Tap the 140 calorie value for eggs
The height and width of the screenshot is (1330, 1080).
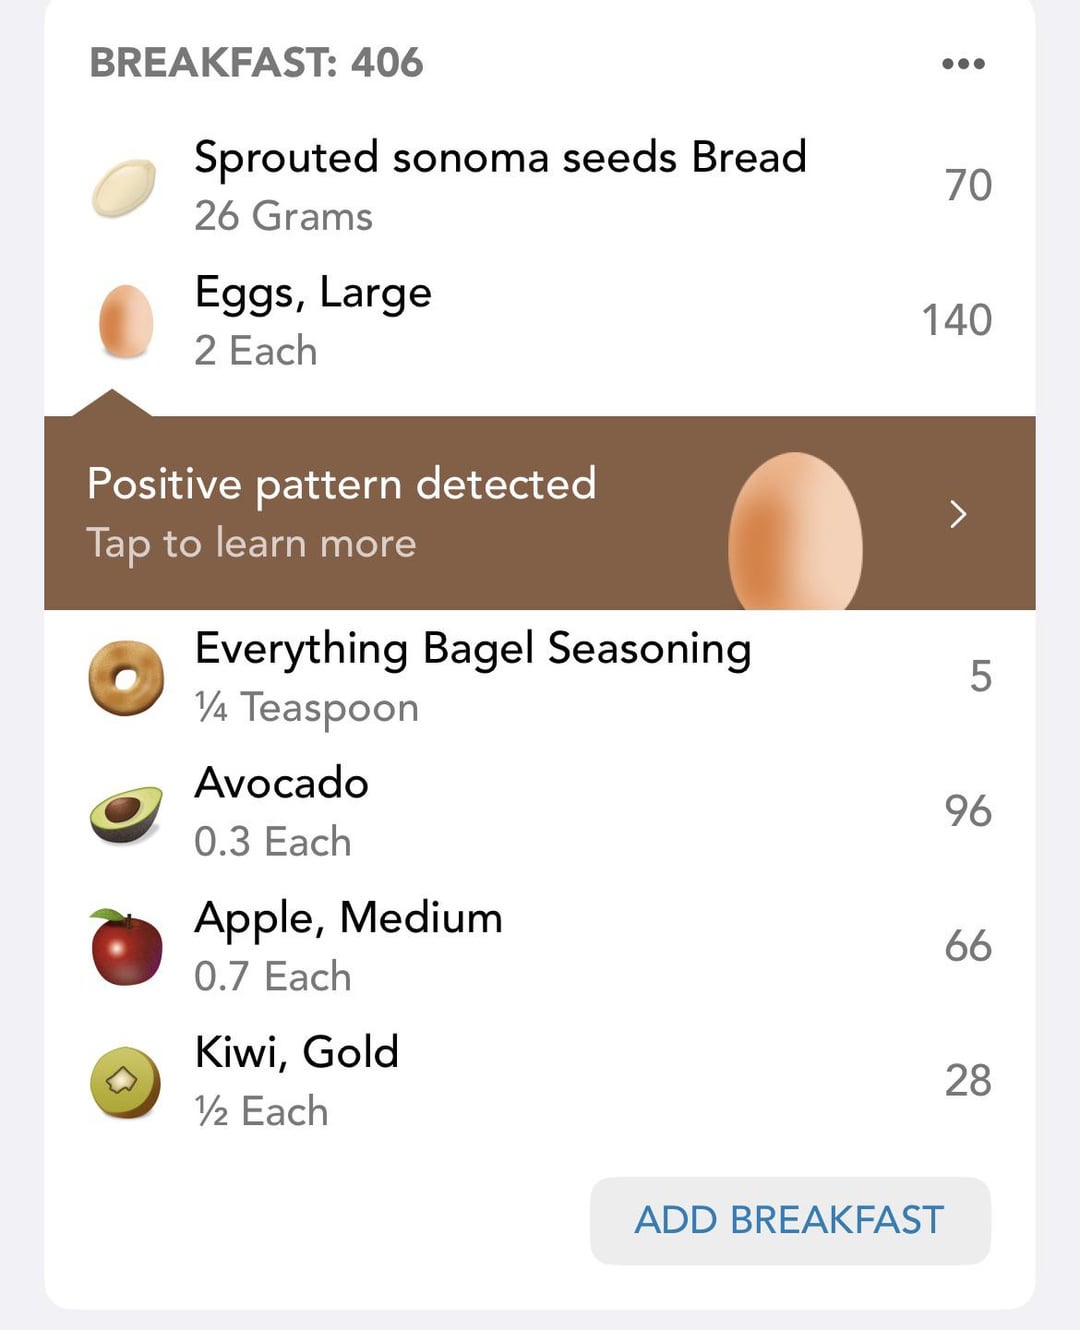click(957, 320)
